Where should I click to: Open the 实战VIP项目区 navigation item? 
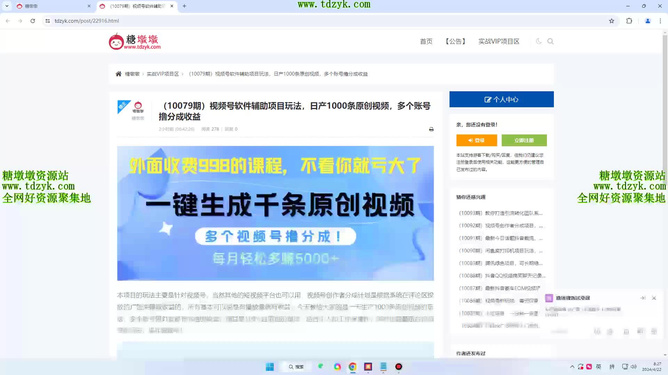click(x=499, y=41)
